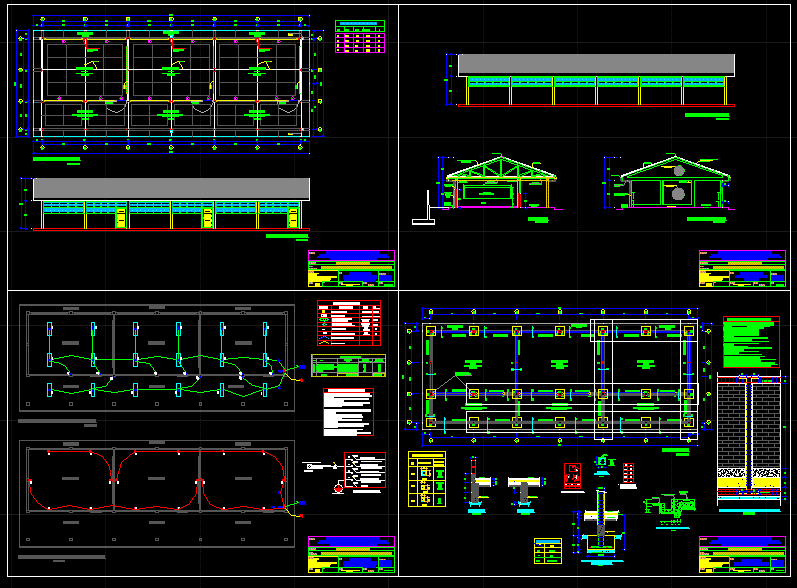Select the floor plan in the top-left sheet
Viewport: 797px width, 588px height.
(170, 88)
